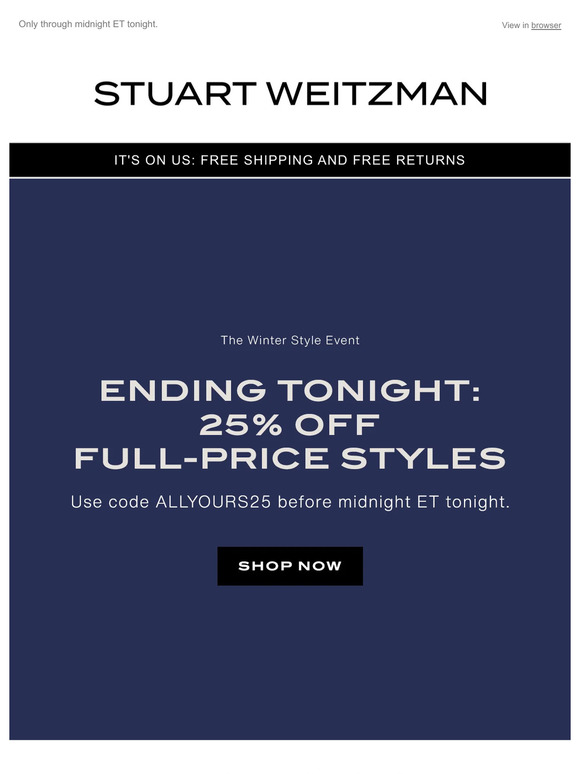Viewport: 580px width, 774px height.
Task: Click the words Use code in the promo line
Action: pos(110,502)
